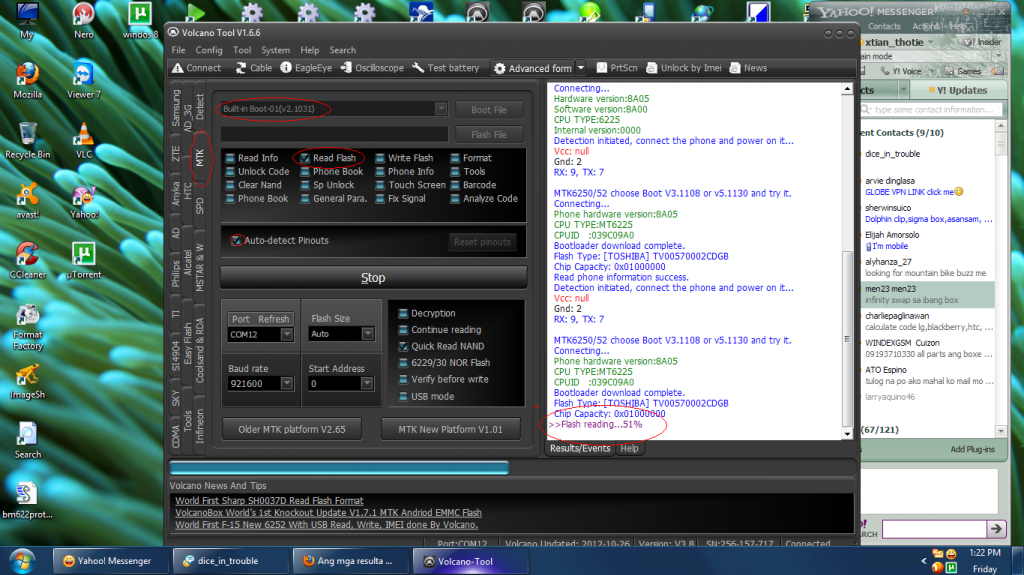Click the log panel vertical scrollbar
The width and height of the screenshot is (1024, 575).
(x=847, y=261)
